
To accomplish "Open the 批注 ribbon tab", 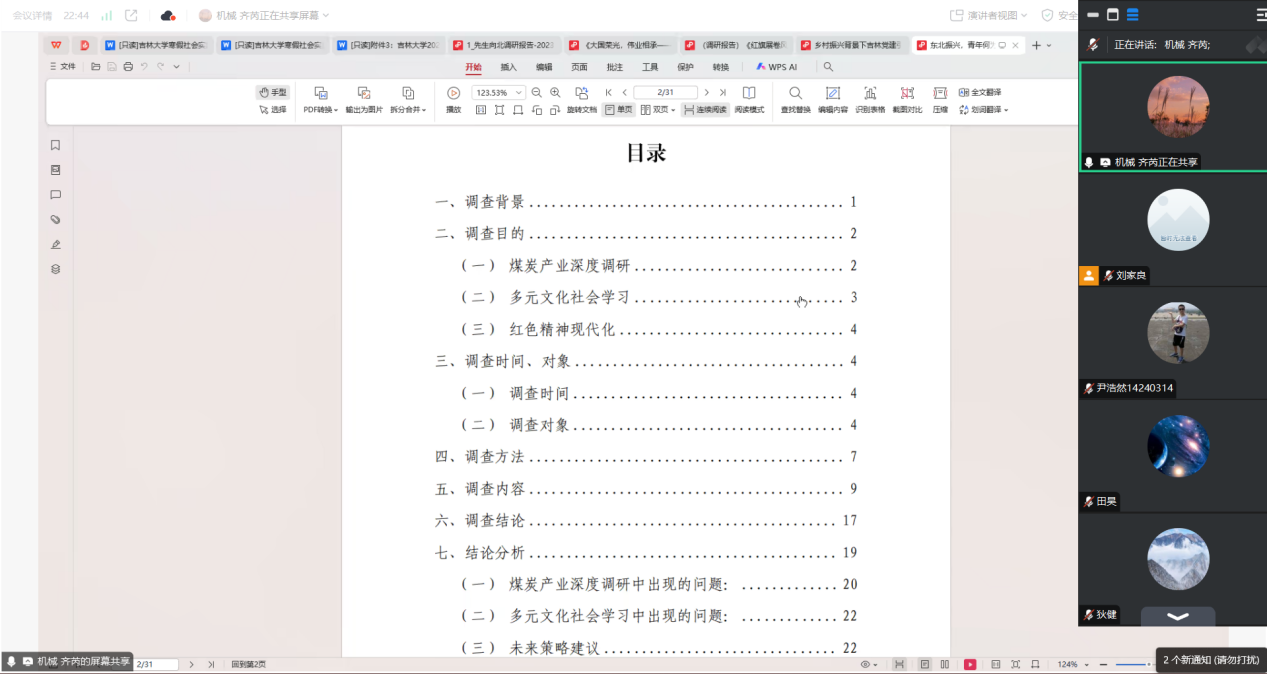I will (614, 67).
